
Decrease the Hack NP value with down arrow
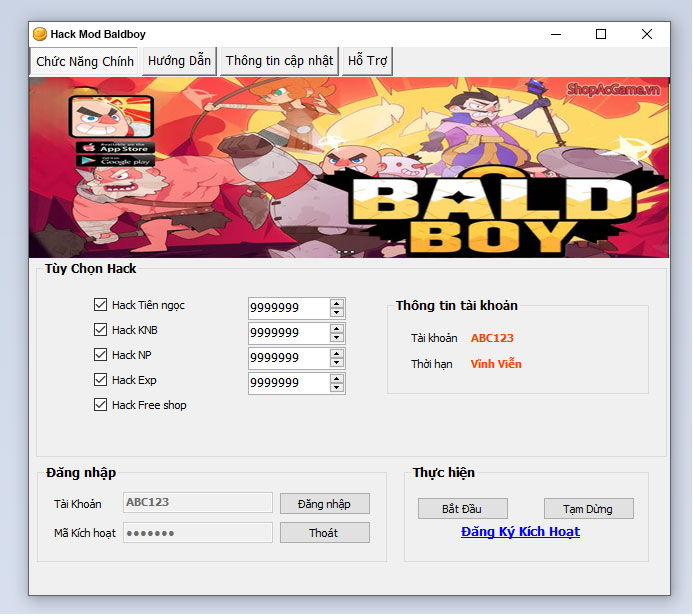[x=337, y=363]
